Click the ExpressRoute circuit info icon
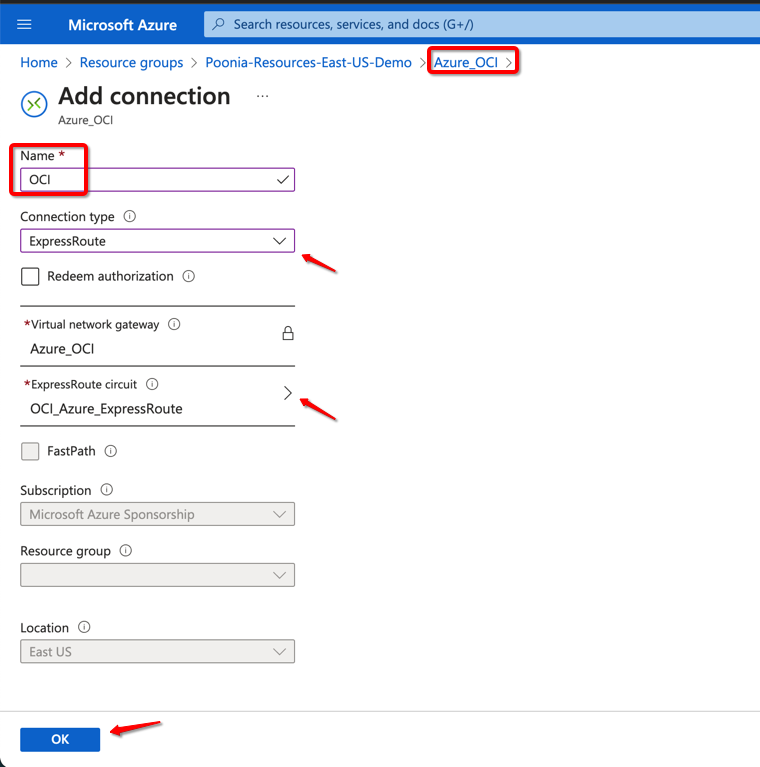760x767 pixels. click(x=153, y=385)
